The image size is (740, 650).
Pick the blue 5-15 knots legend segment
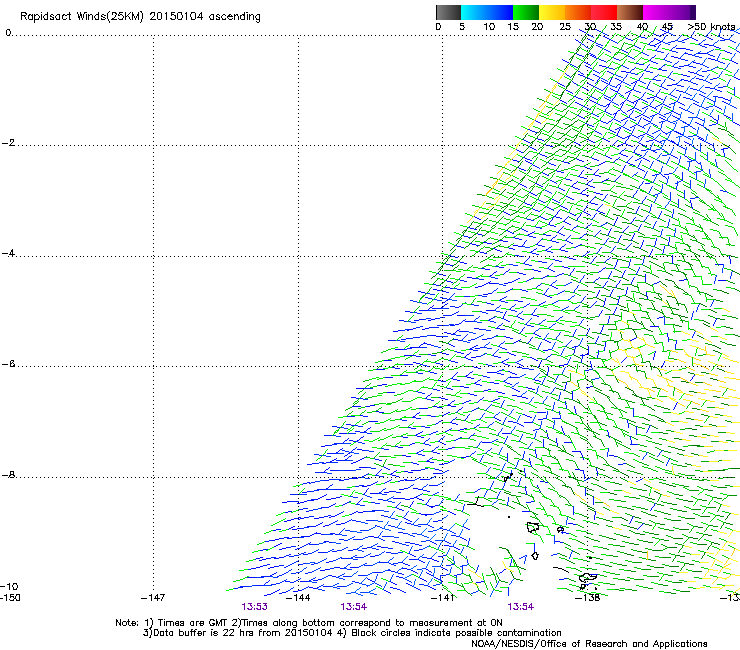coord(487,12)
